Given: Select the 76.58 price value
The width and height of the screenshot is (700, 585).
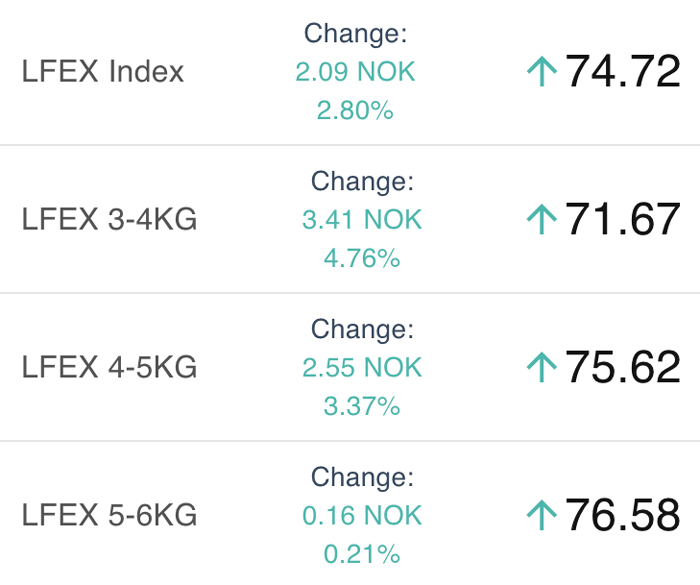Looking at the screenshot, I should pyautogui.click(x=623, y=514).
